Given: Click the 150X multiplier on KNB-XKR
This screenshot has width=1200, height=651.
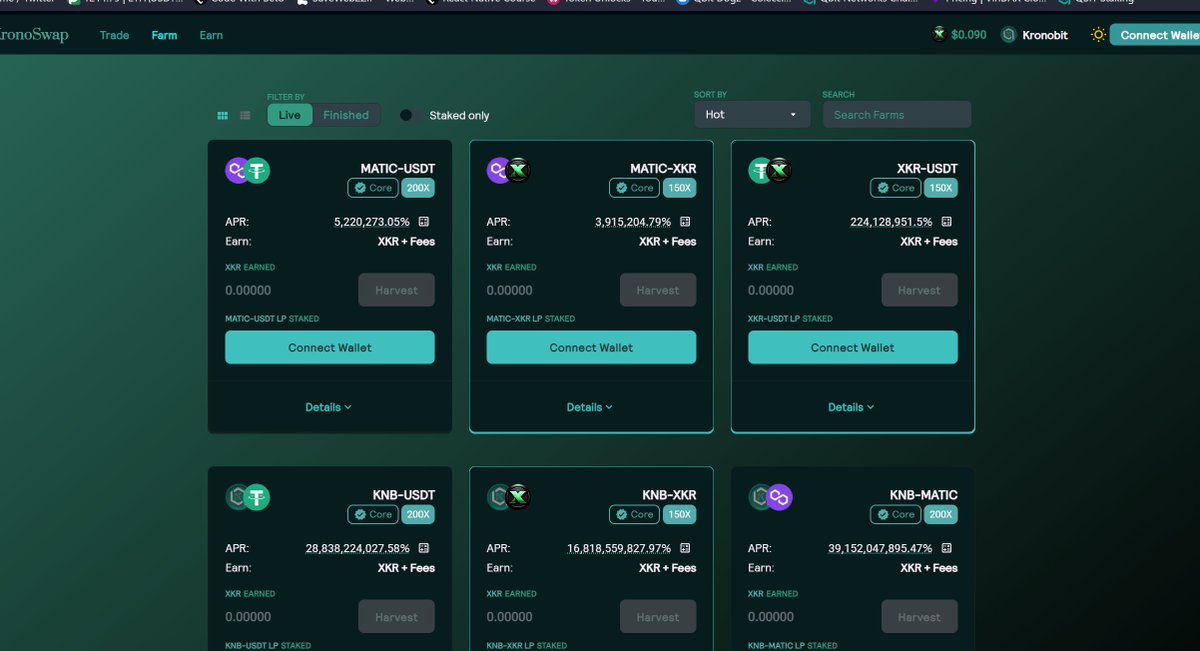Looking at the screenshot, I should tap(679, 514).
